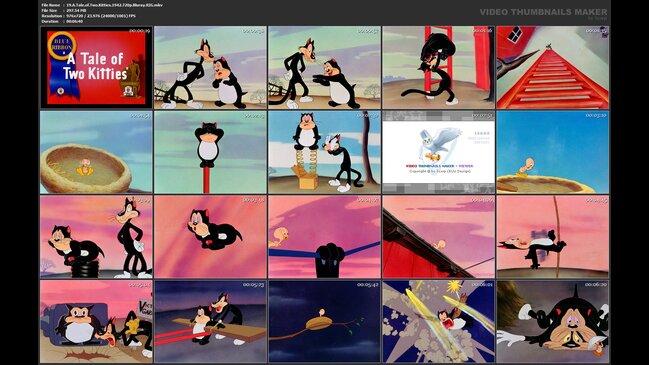
Task: Open the 'A Tale of Two Kitties' title card thumbnail
Action: (96, 67)
